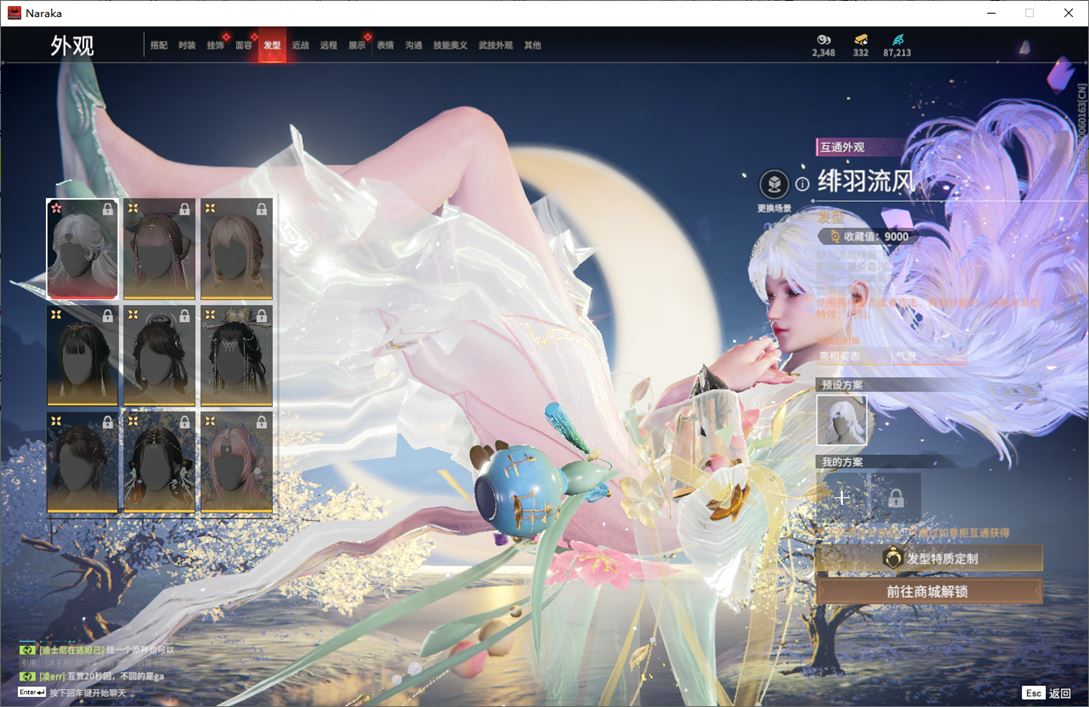Click the info icon beside 绯羽流风
1089x707 pixels.
point(802,184)
